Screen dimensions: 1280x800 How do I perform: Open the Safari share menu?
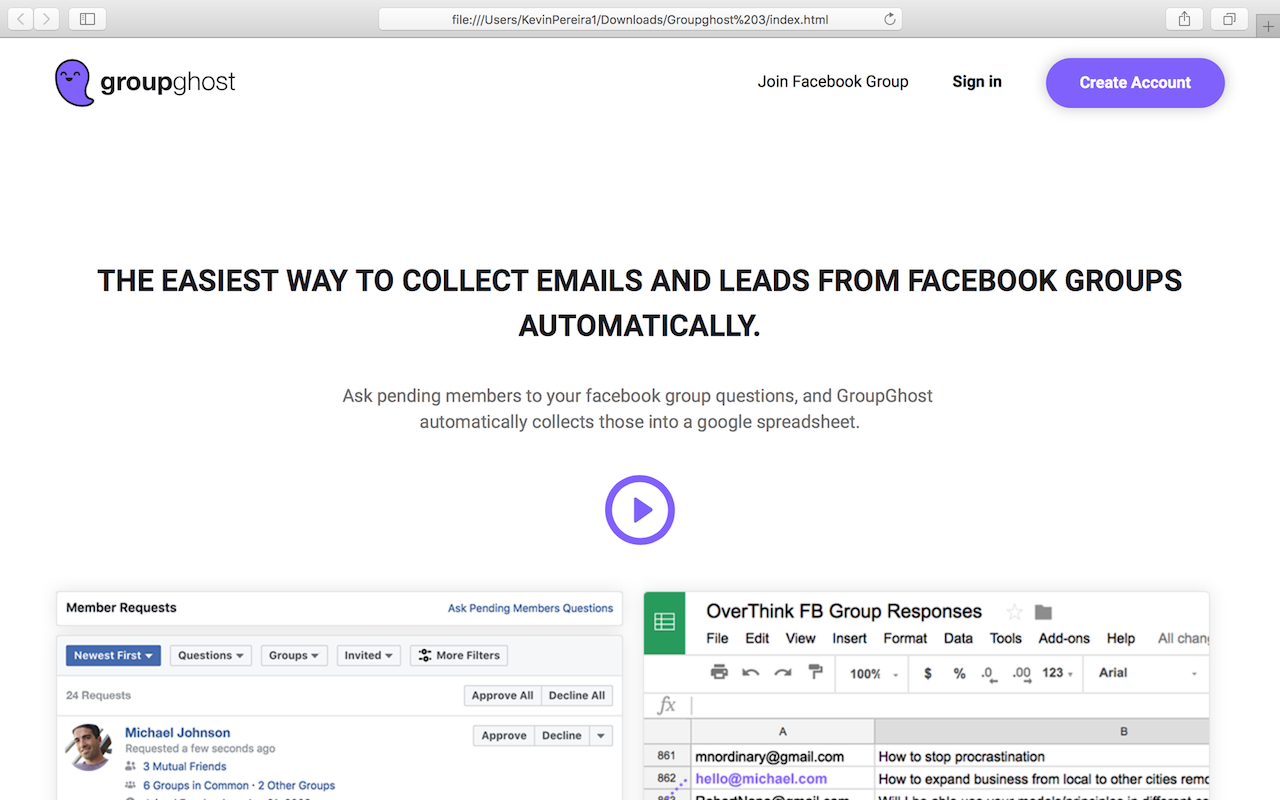[1184, 19]
